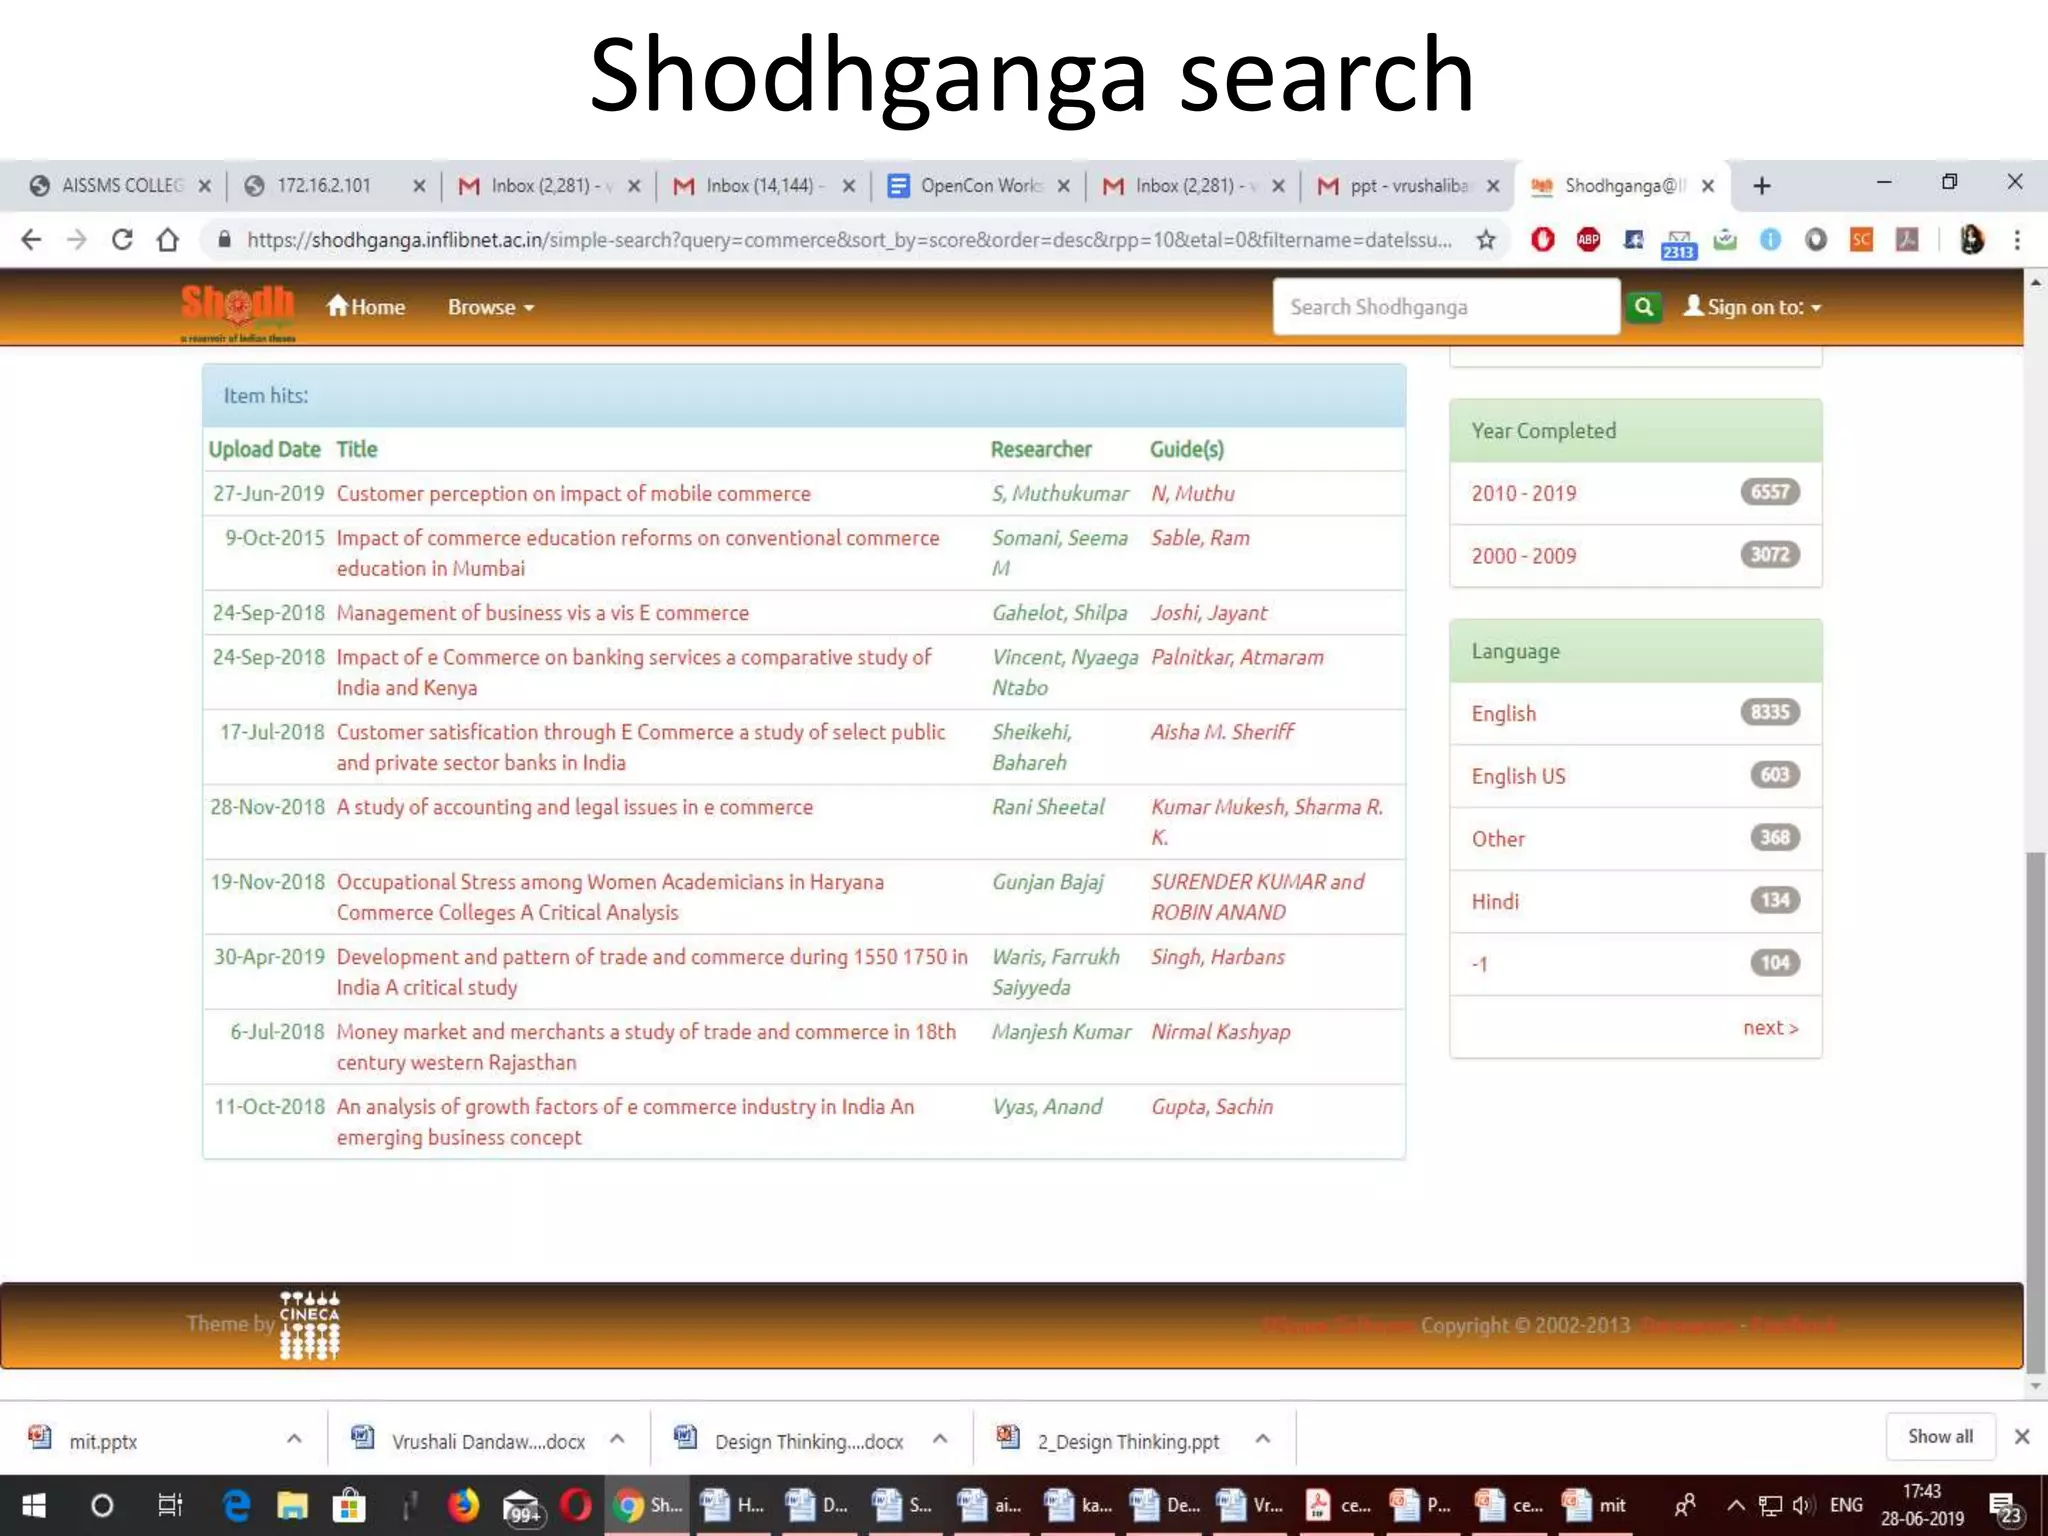
Task: Click researcher name Gahelot, Shilpa
Action: click(1059, 613)
